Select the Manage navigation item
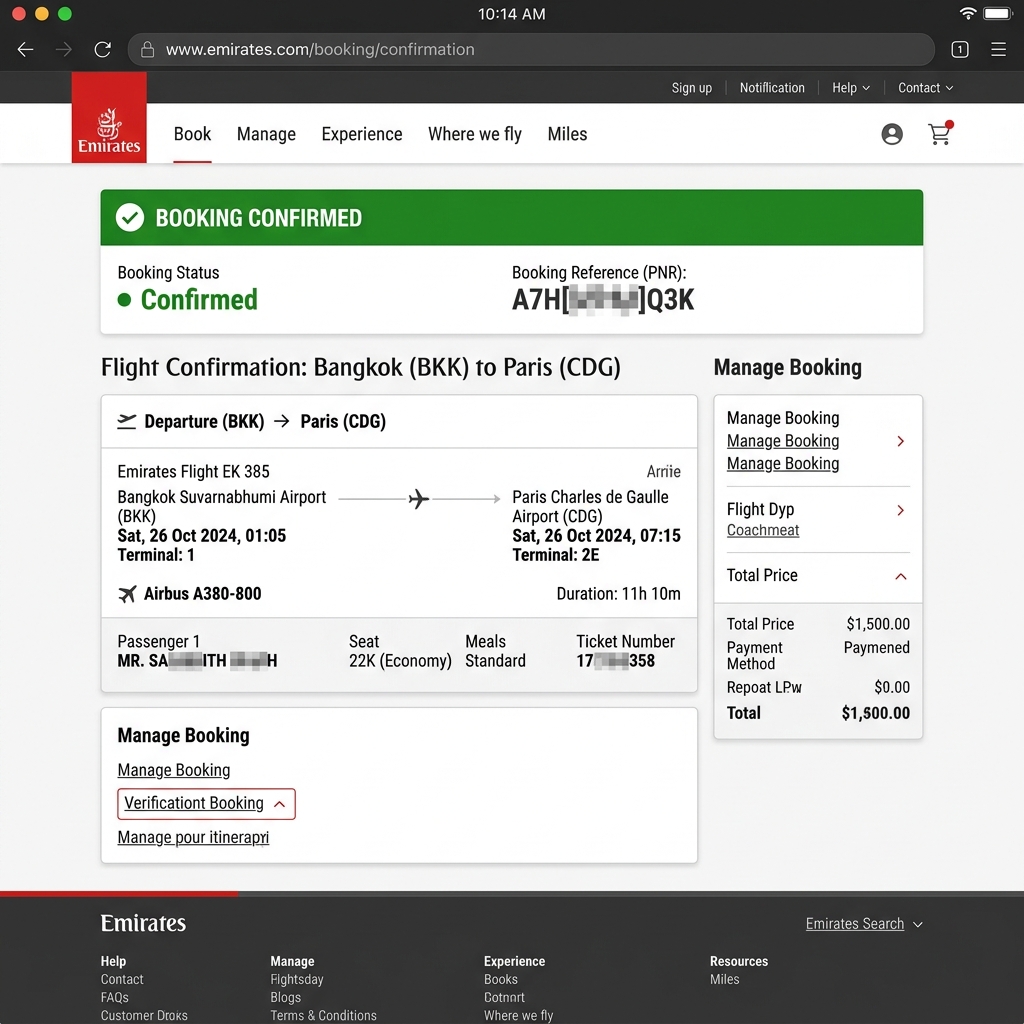Screen dimensions: 1024x1024 click(x=266, y=134)
